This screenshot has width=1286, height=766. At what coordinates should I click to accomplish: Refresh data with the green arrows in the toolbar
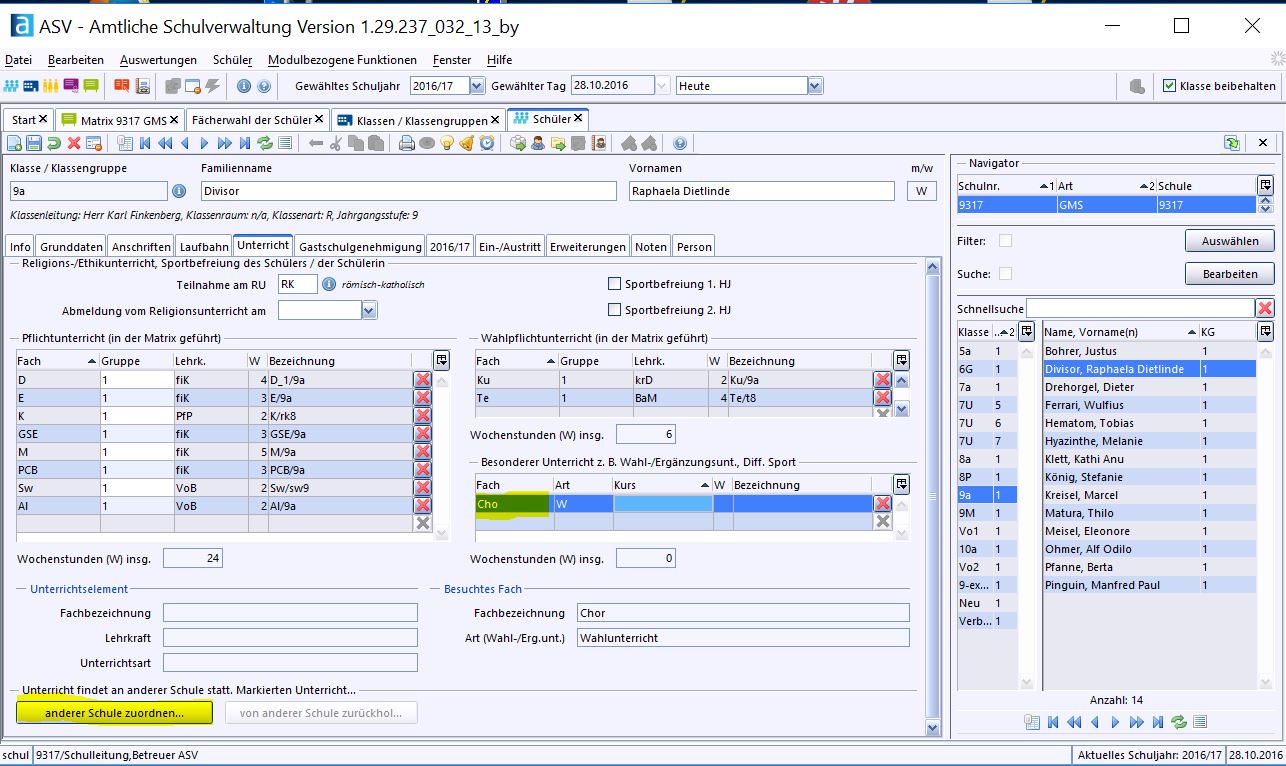point(265,143)
